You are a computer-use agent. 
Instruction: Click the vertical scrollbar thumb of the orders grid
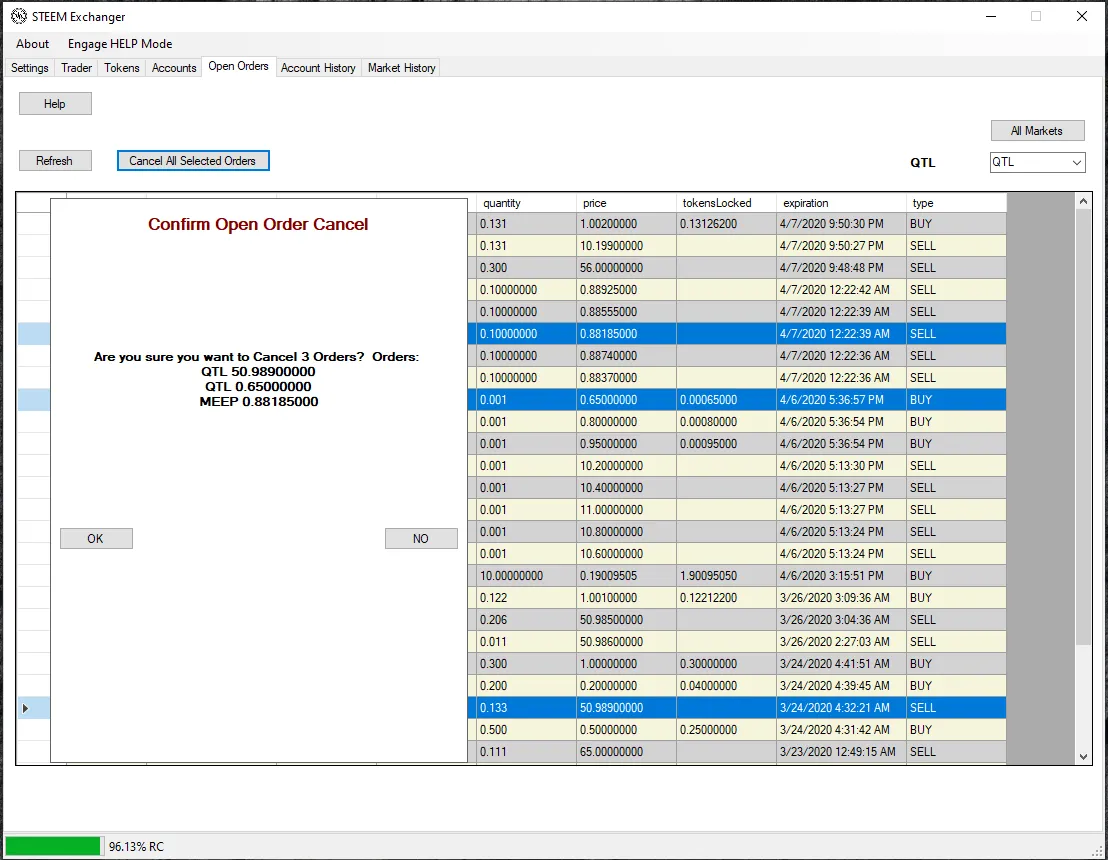(1083, 428)
